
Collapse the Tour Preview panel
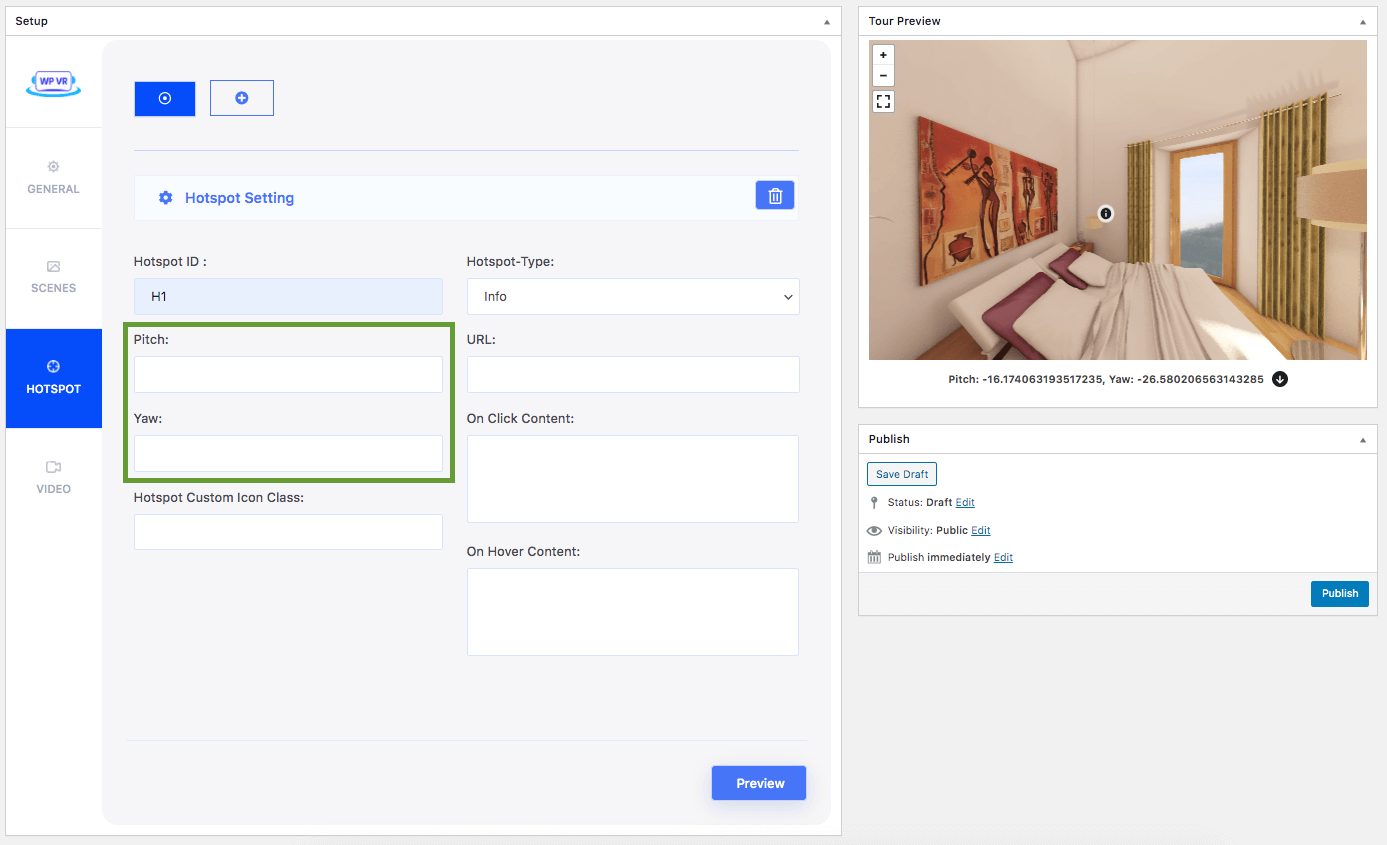[x=1362, y=21]
